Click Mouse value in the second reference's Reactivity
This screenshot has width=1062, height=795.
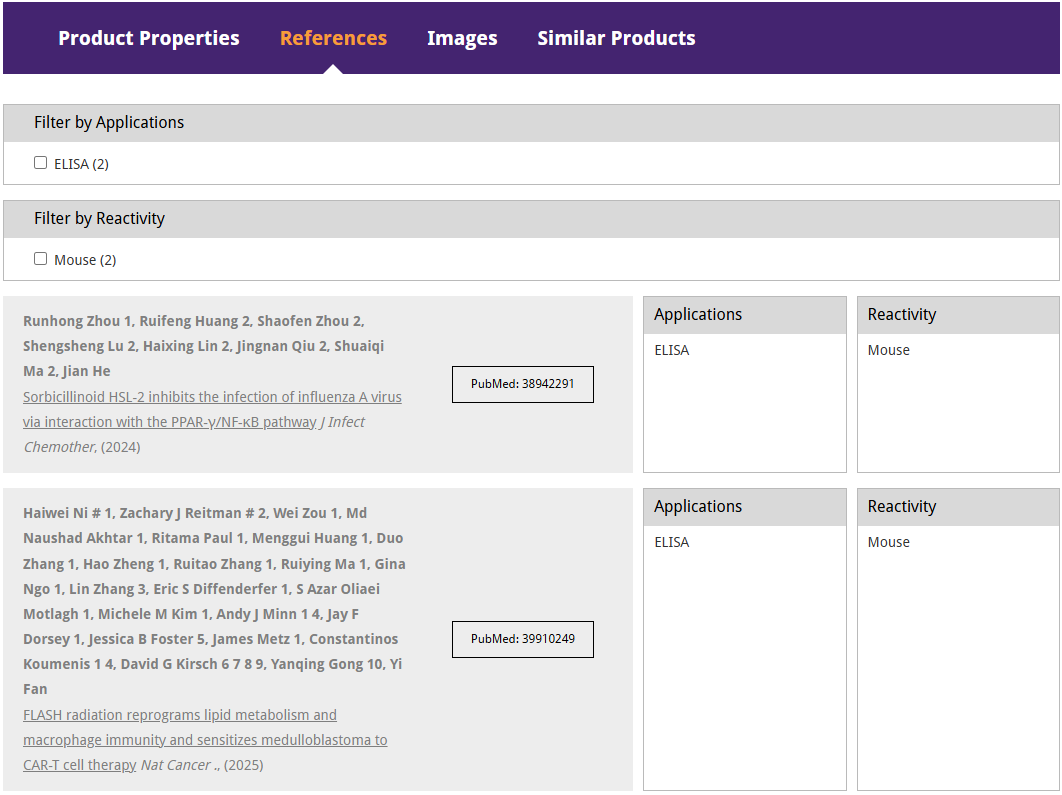pyautogui.click(x=889, y=542)
